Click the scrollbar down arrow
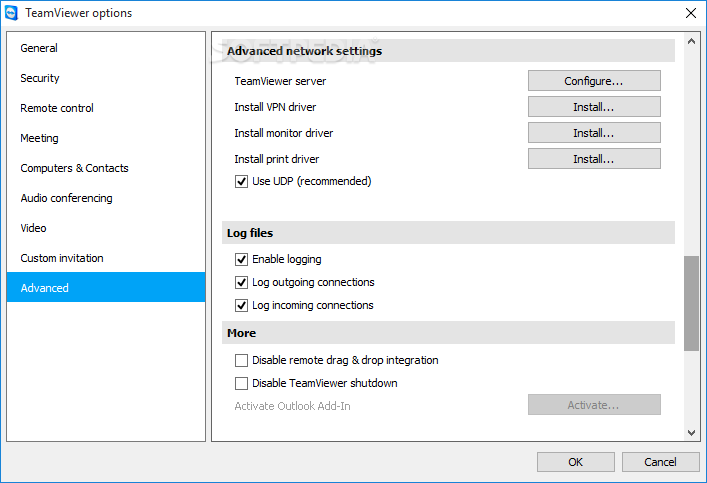 point(691,432)
